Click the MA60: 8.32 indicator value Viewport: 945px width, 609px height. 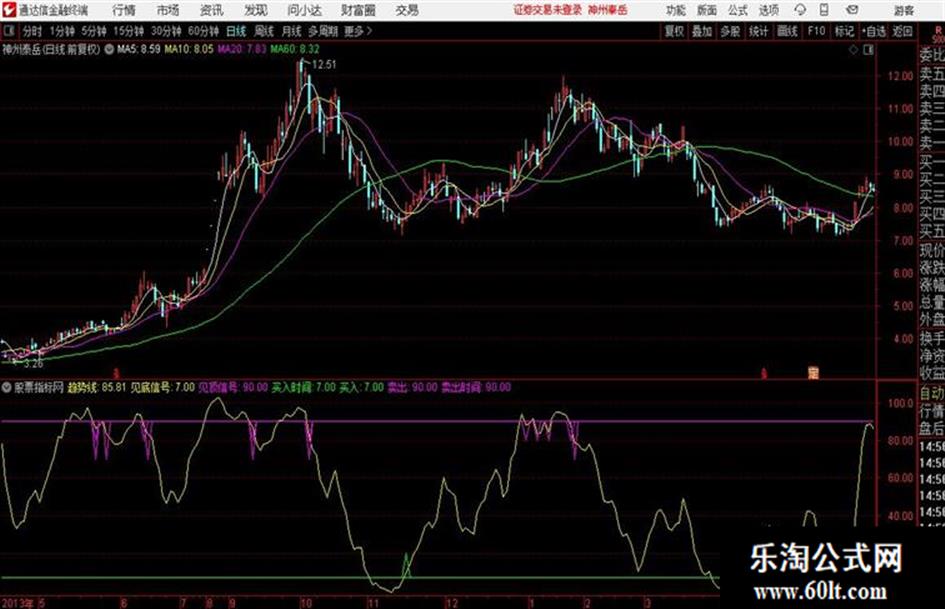295,49
